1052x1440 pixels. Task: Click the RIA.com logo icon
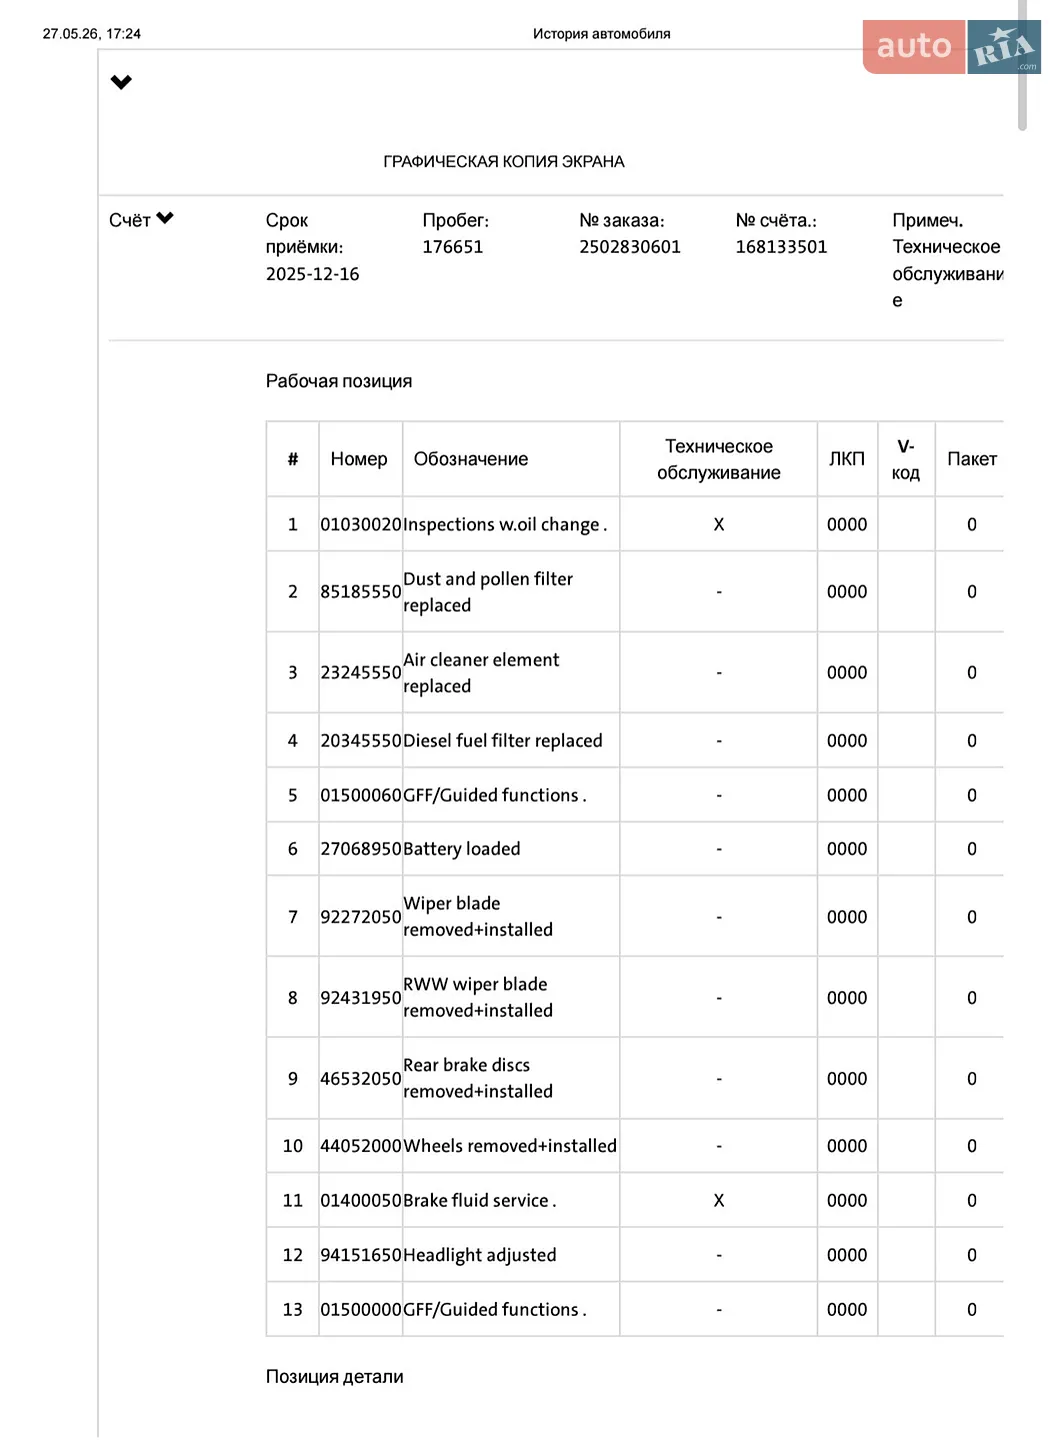(x=1004, y=47)
